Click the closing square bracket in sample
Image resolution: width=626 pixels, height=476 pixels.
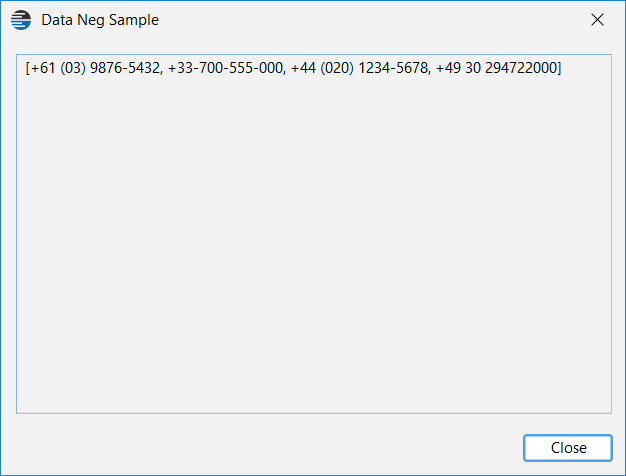coord(559,68)
